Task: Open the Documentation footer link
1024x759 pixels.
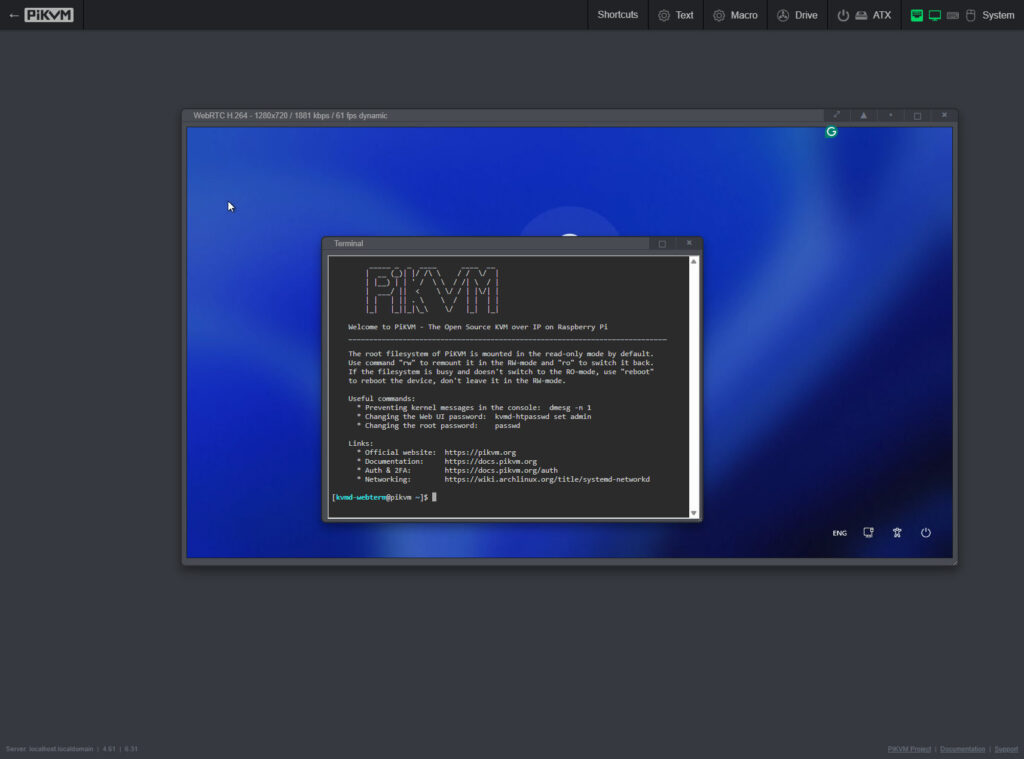Action: click(962, 749)
